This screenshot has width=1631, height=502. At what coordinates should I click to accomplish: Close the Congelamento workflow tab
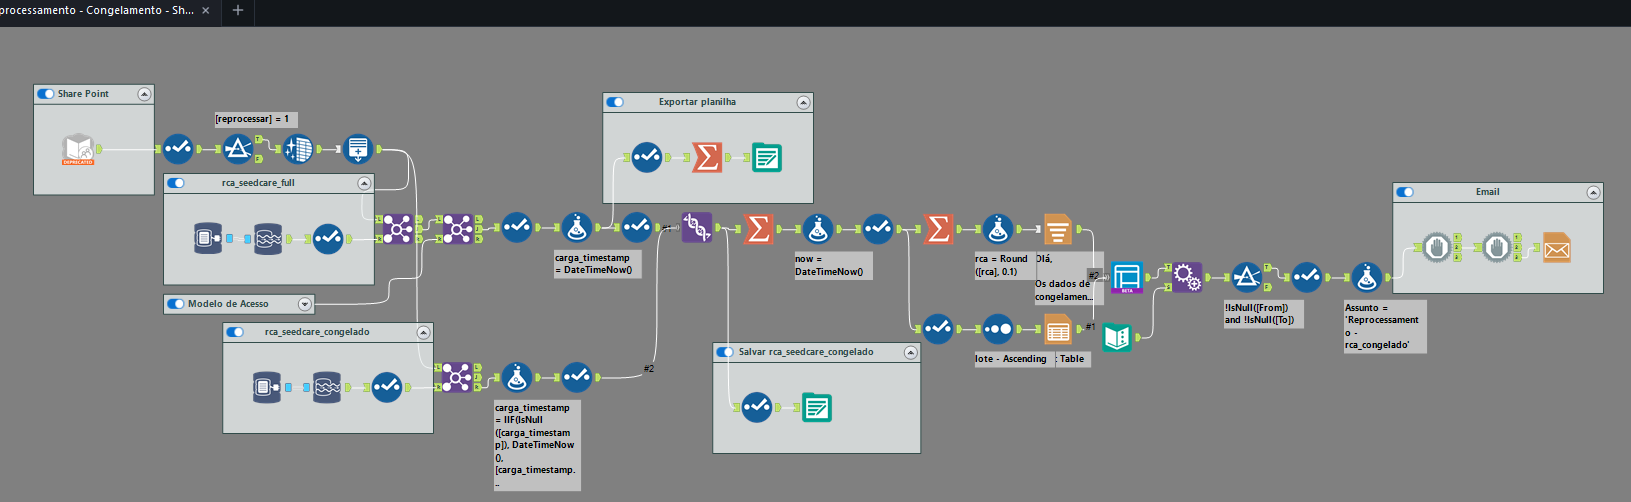pyautogui.click(x=206, y=10)
